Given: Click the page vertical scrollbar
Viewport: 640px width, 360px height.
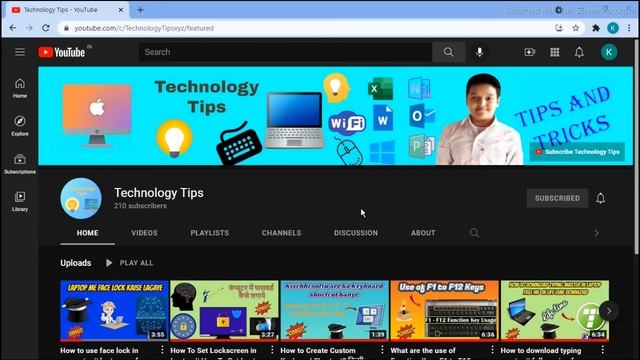Looking at the screenshot, I should tap(636, 147).
